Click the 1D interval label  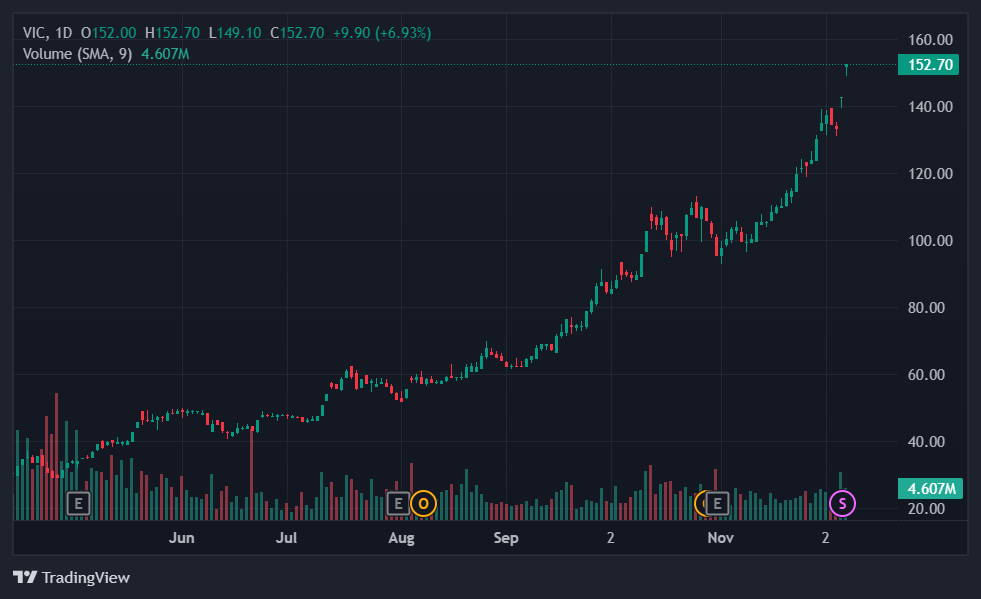[63, 33]
